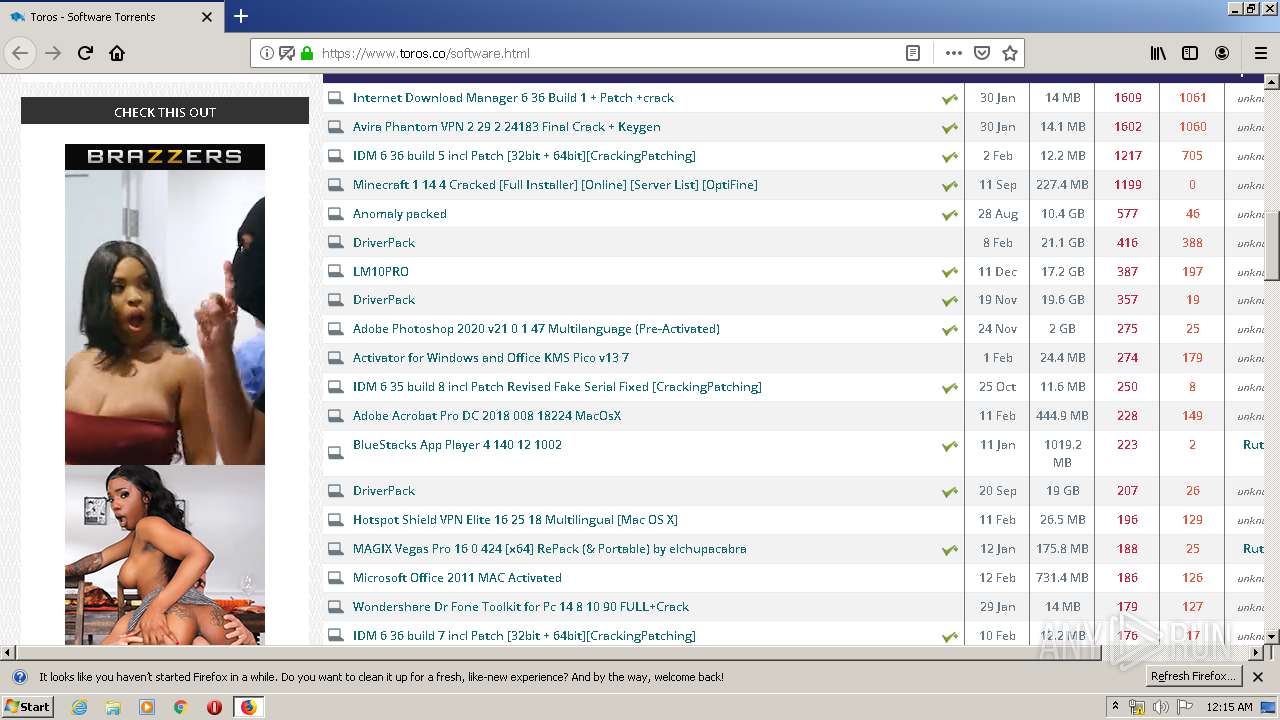Open the Library bookmarks icon

pos(1158,53)
